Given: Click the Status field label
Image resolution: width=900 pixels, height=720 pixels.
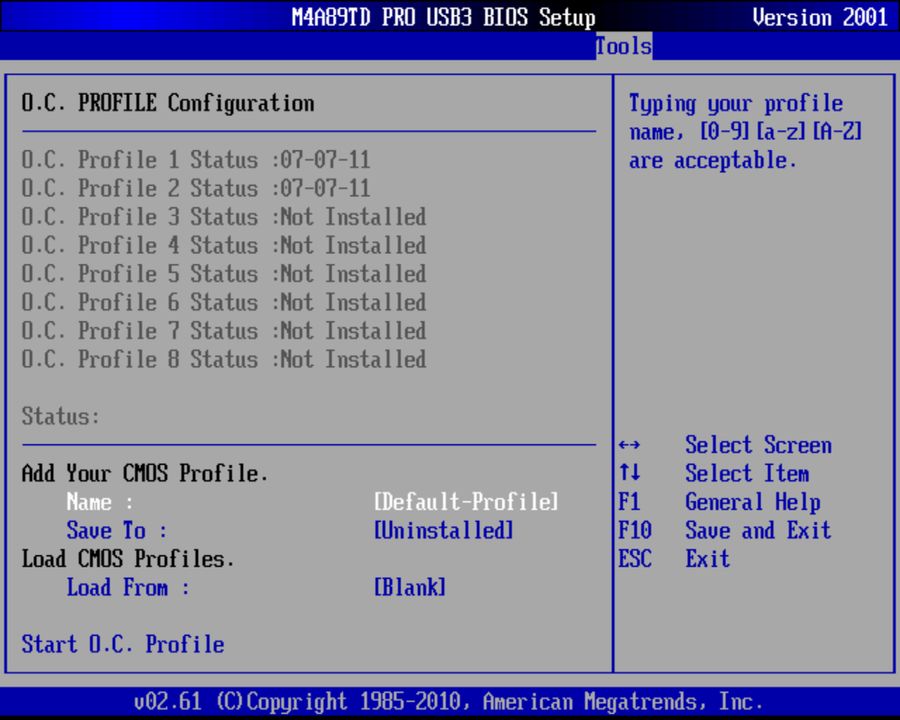Looking at the screenshot, I should point(49,415).
